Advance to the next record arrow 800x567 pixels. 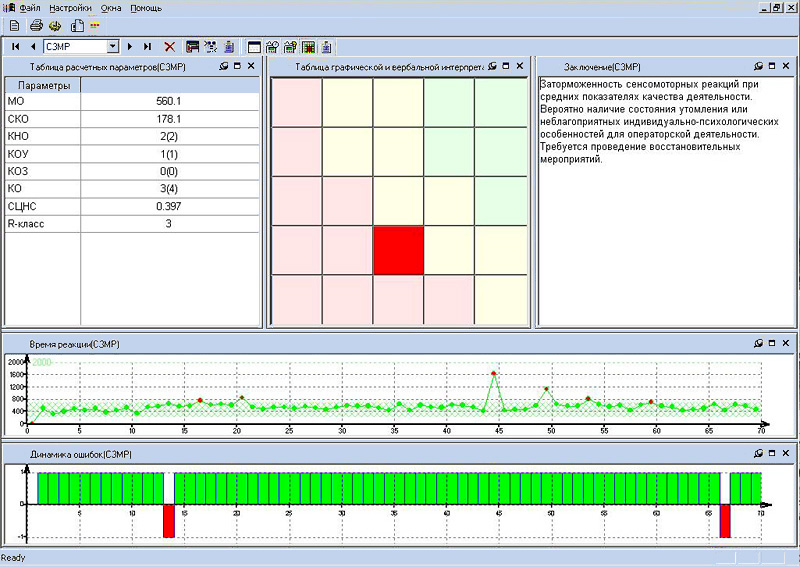click(x=130, y=46)
